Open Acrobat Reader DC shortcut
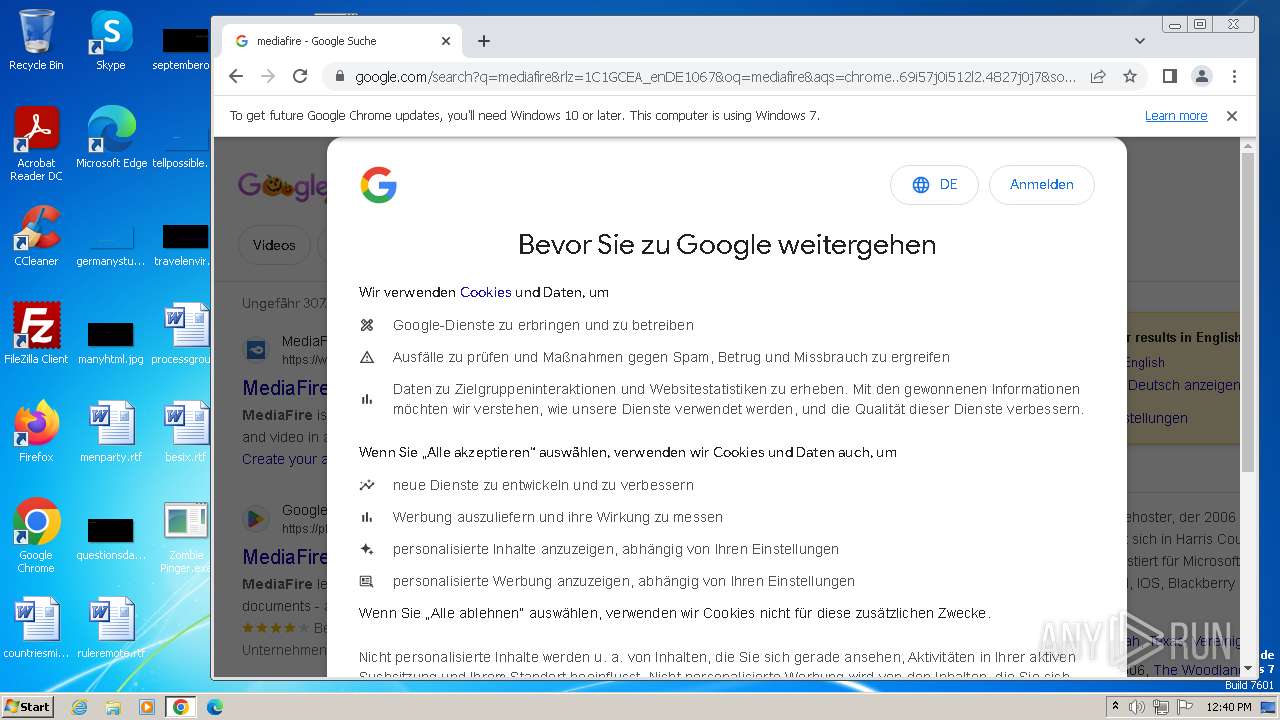Image resolution: width=1280 pixels, height=720 pixels. [36, 144]
